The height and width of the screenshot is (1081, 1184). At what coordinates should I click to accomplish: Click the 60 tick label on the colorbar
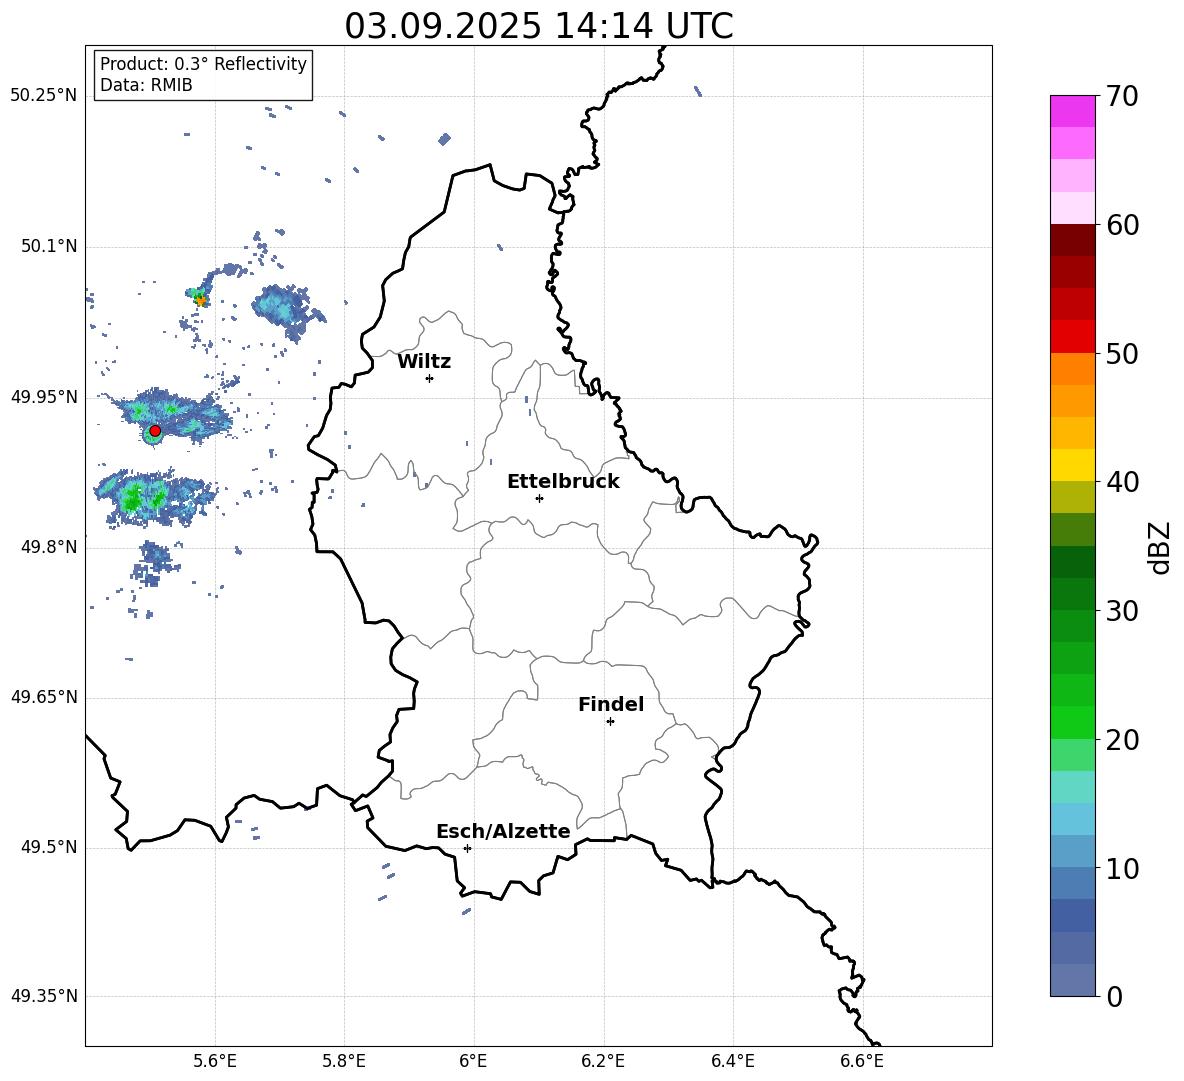tap(1122, 225)
